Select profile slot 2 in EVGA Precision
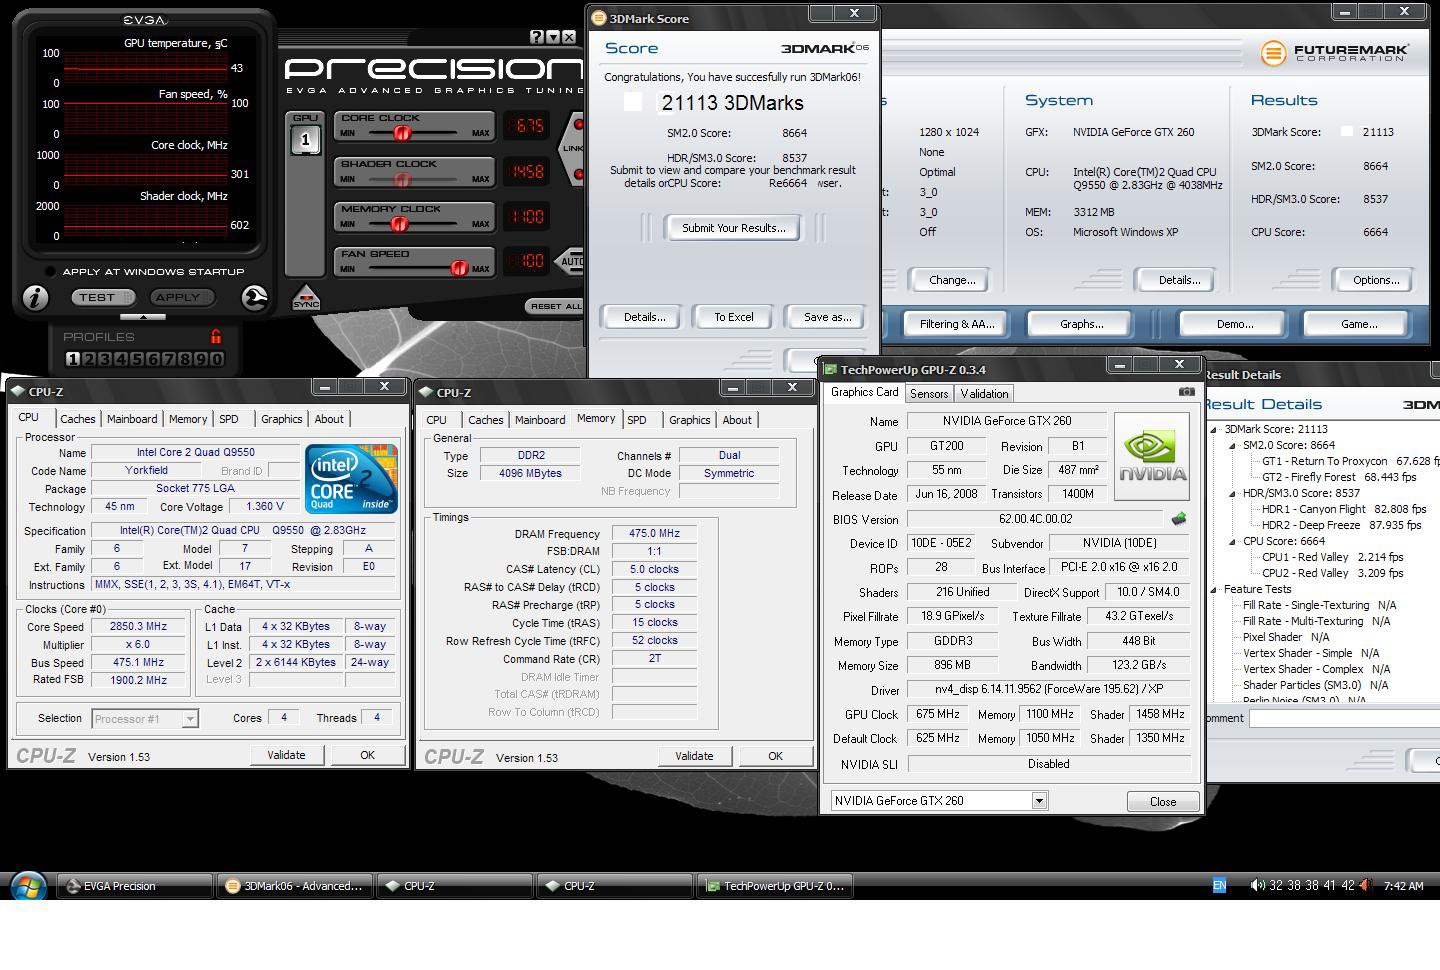Viewport: 1440px width, 970px height. (88, 359)
